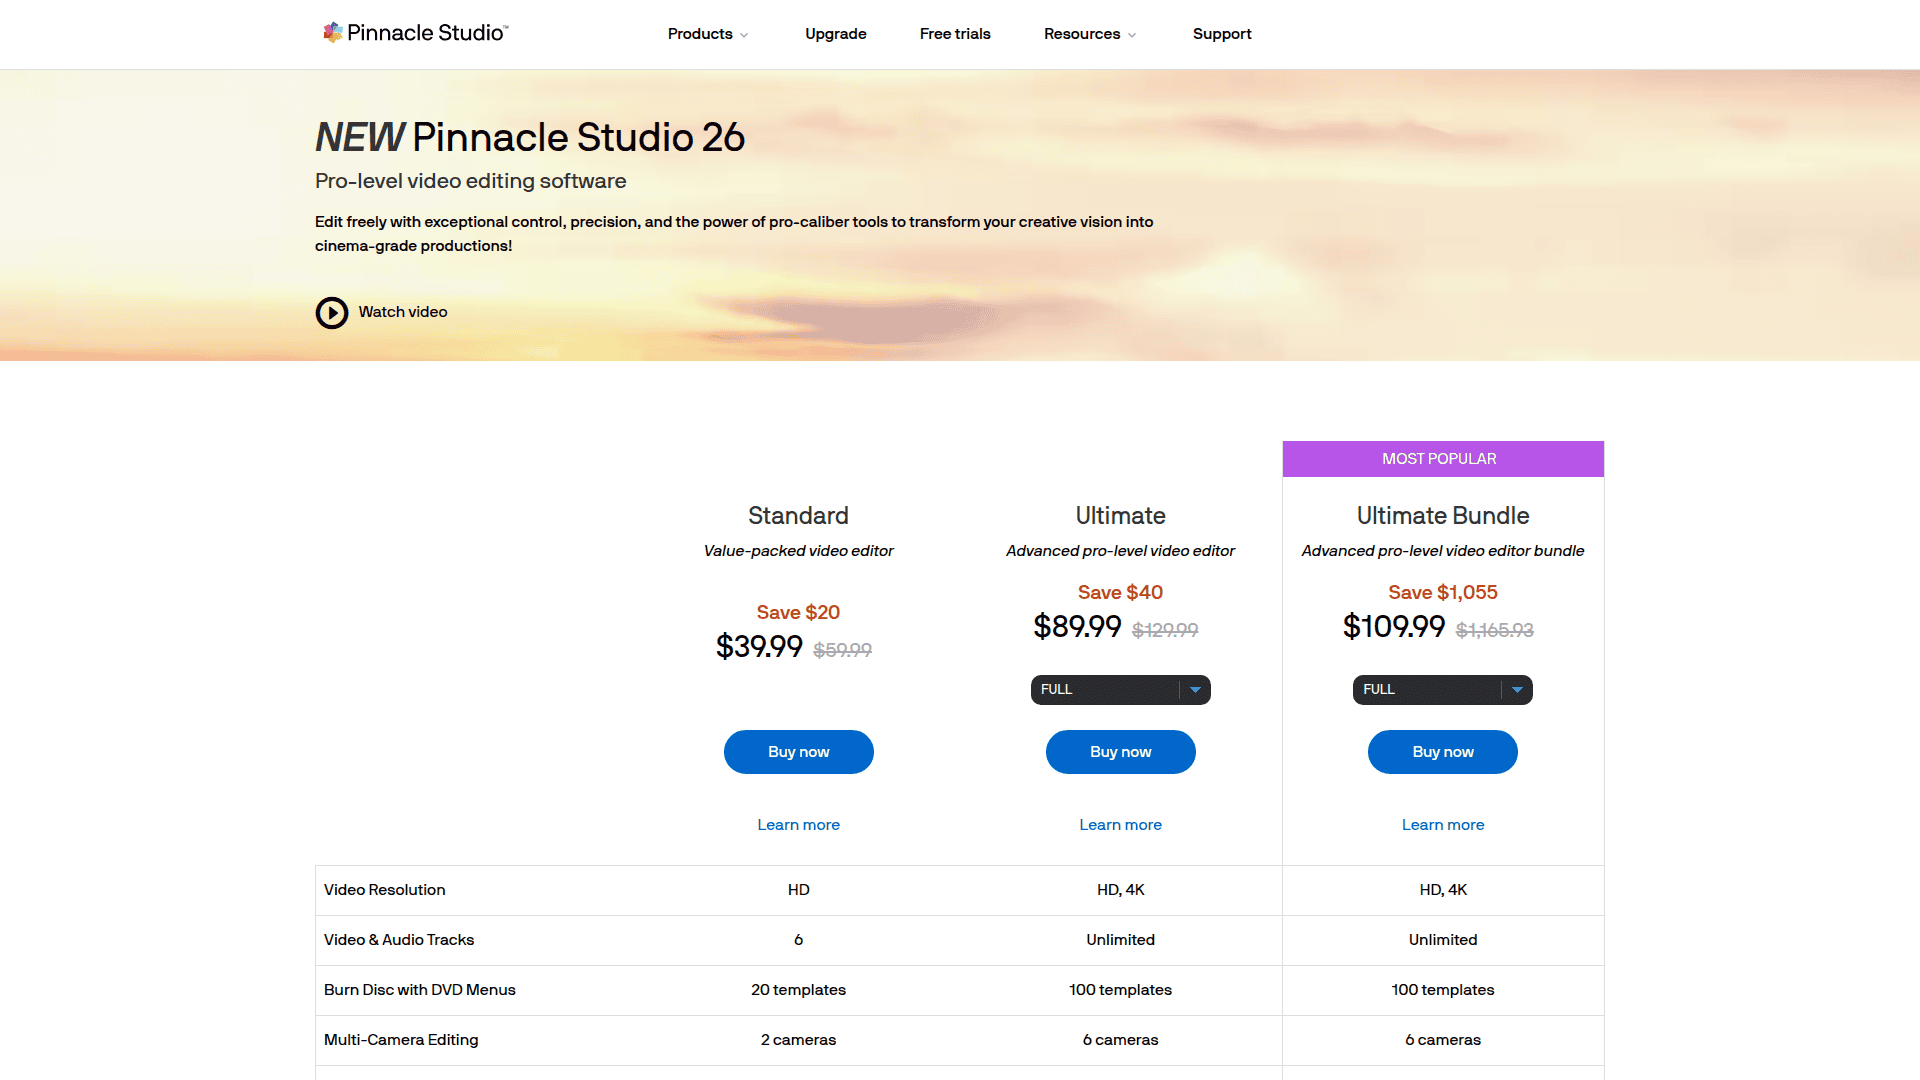Click the struck-through $59.99 price
This screenshot has height=1080, width=1920.
click(x=842, y=650)
